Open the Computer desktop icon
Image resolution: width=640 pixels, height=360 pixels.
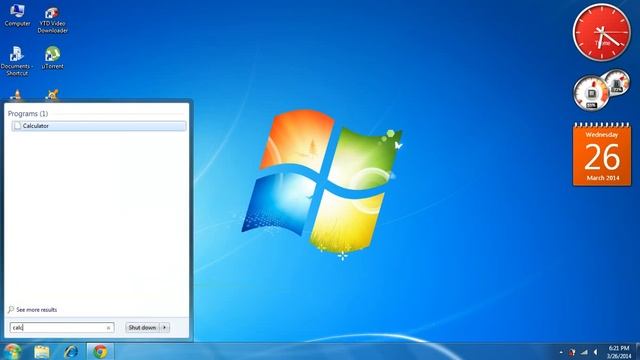click(17, 16)
